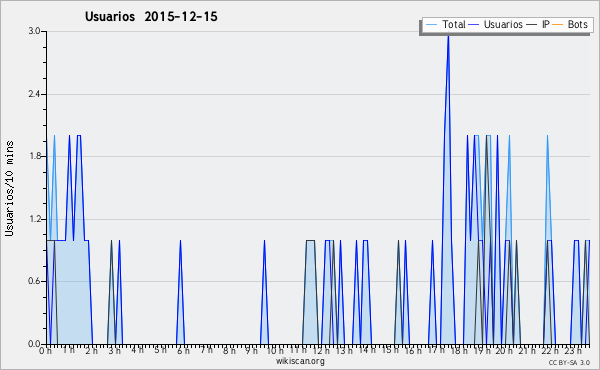Click the isolated spike near 6 h
The image size is (600, 370).
180,292
